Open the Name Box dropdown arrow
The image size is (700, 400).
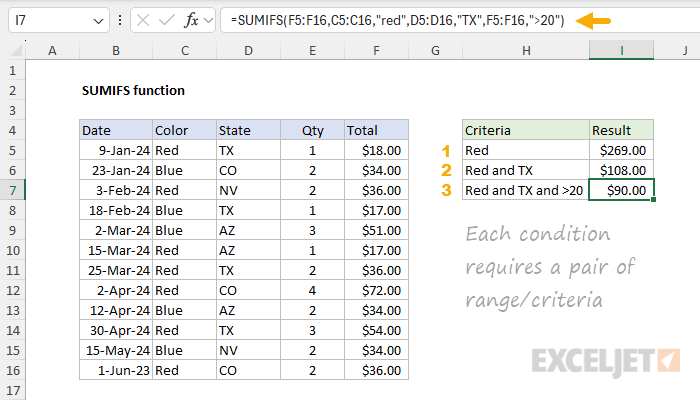pos(98,21)
